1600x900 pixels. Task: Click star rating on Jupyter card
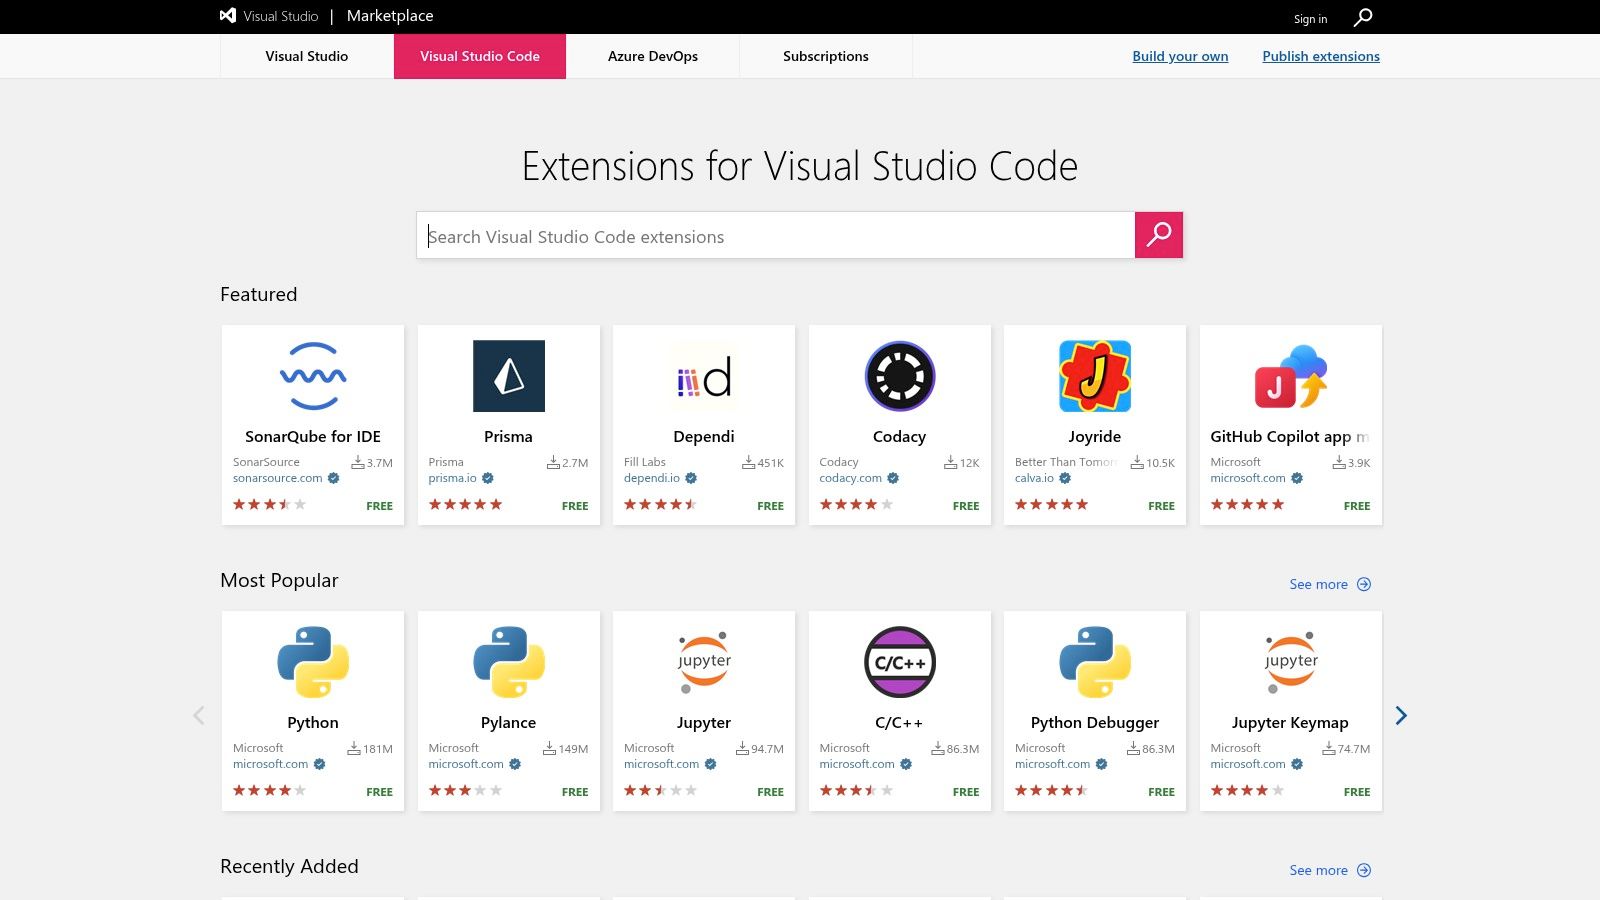tap(661, 790)
